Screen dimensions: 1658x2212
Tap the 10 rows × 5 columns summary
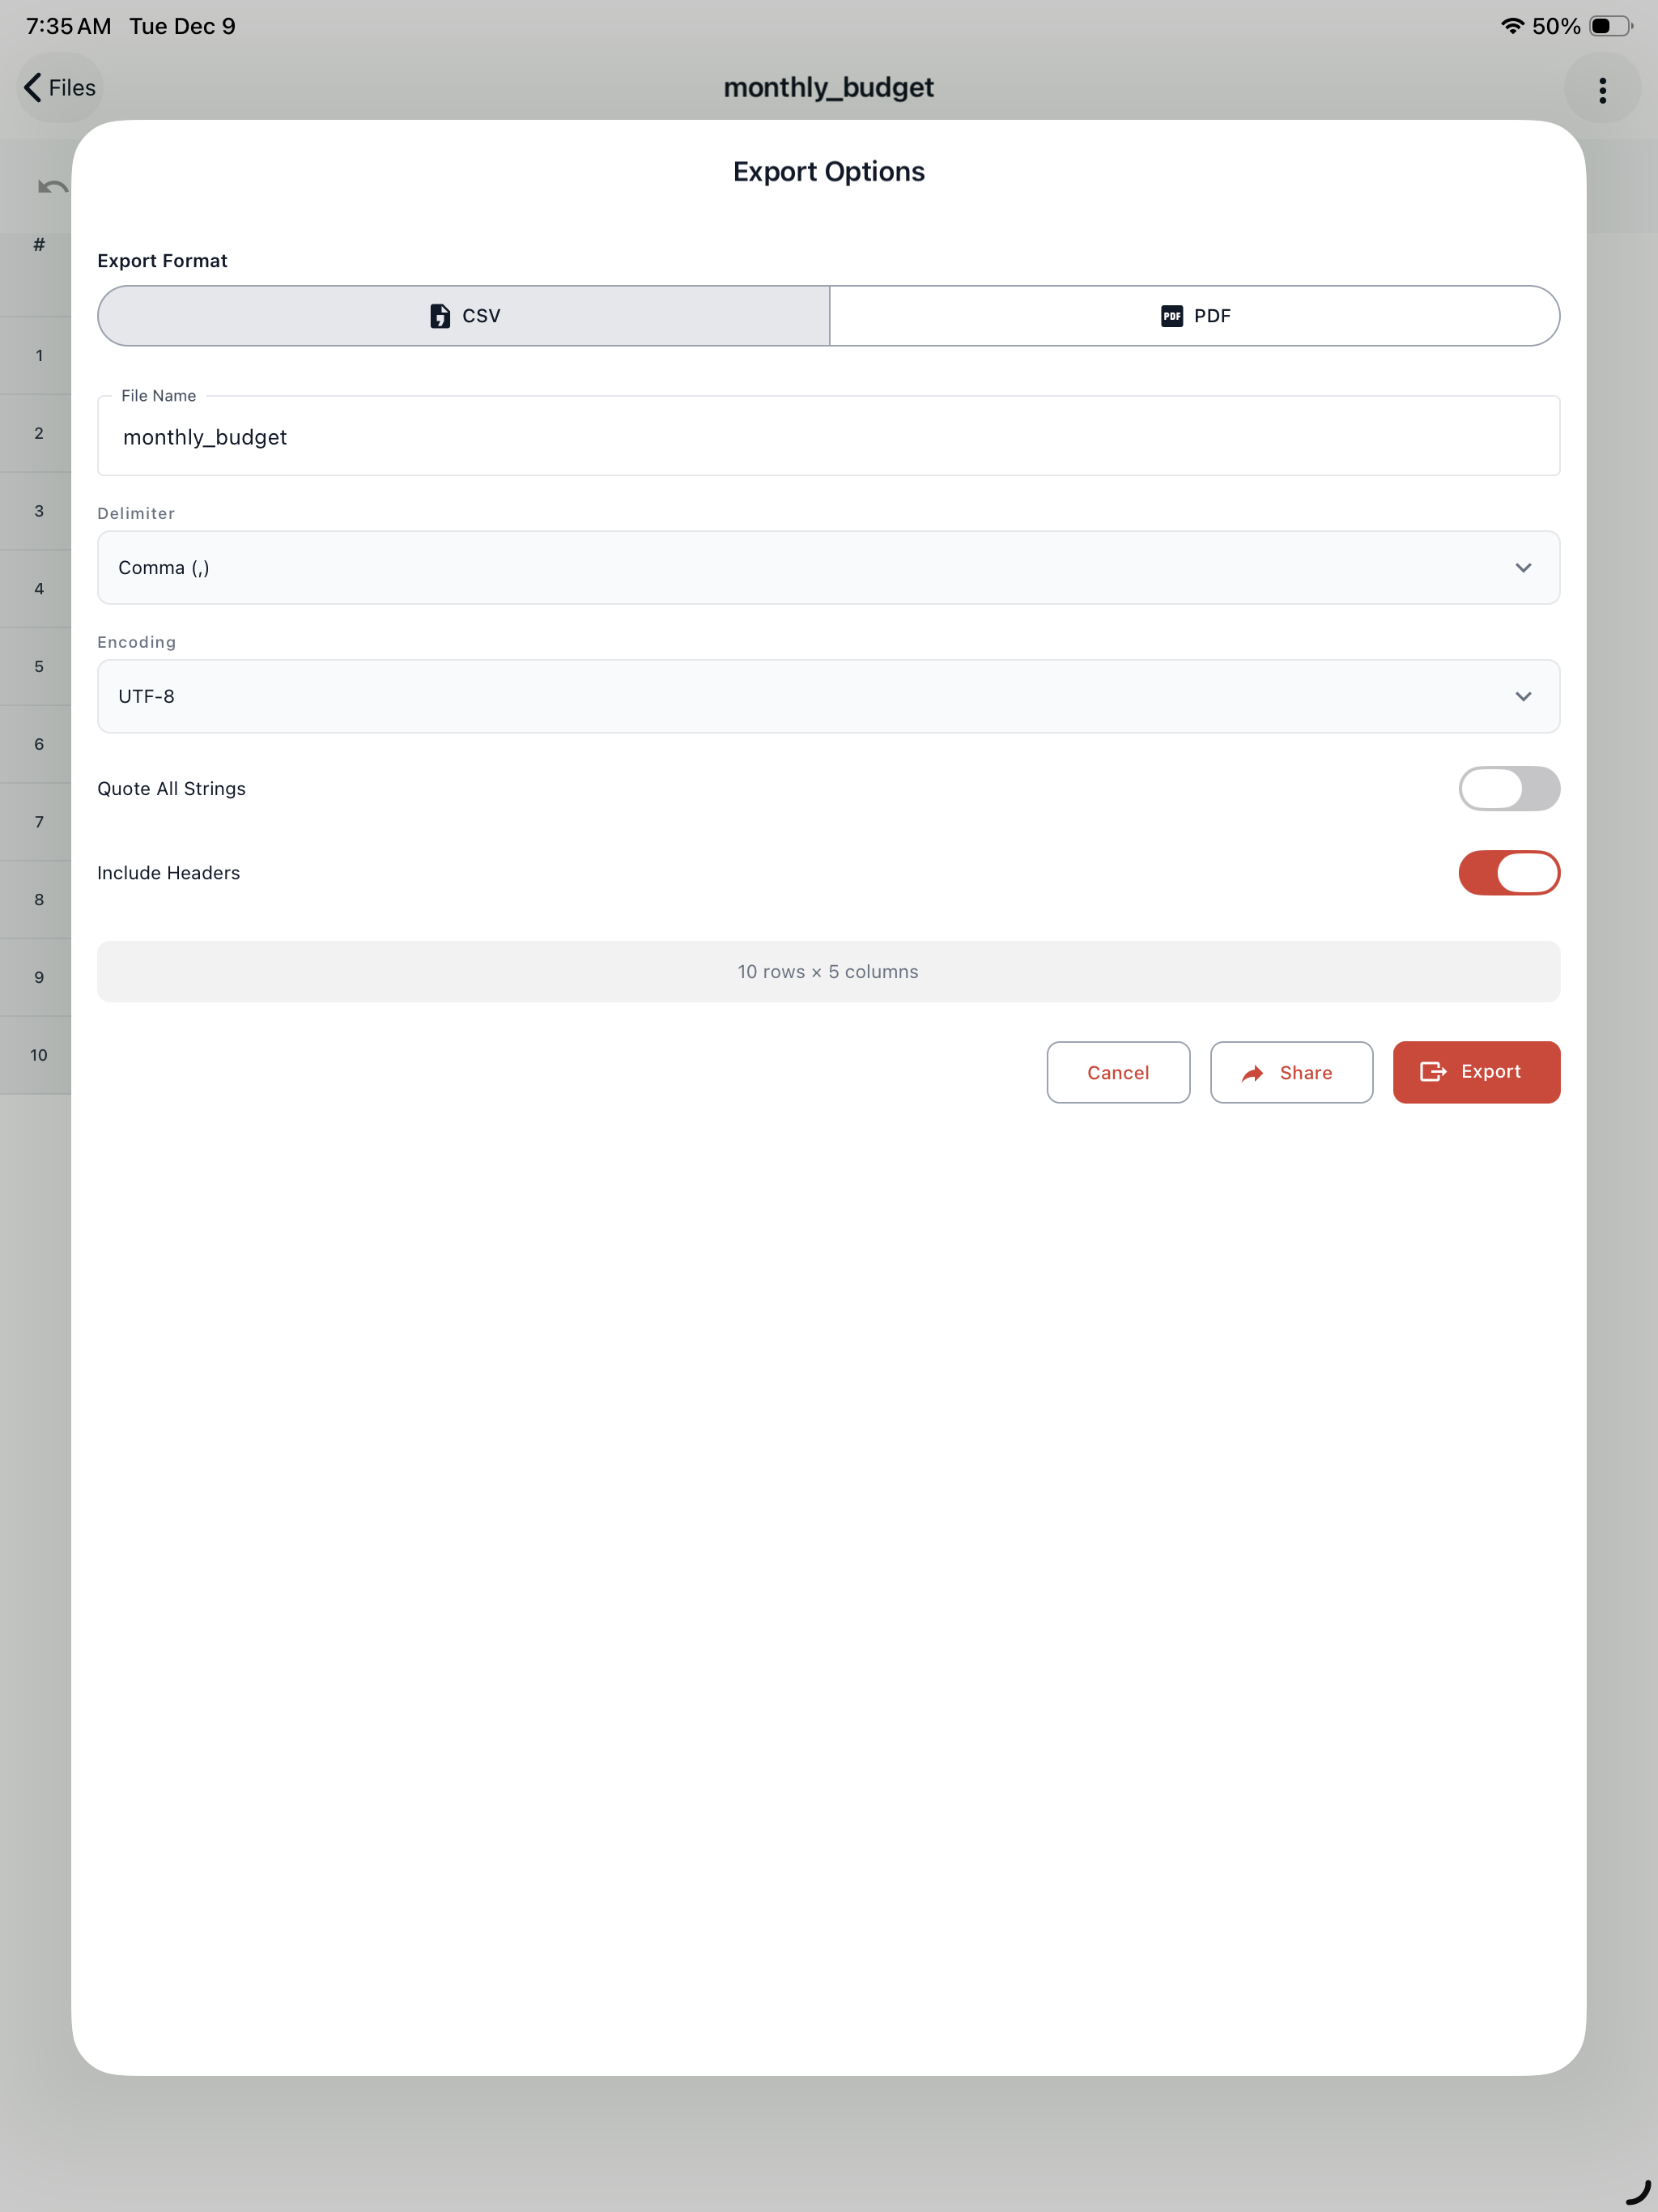click(x=829, y=971)
